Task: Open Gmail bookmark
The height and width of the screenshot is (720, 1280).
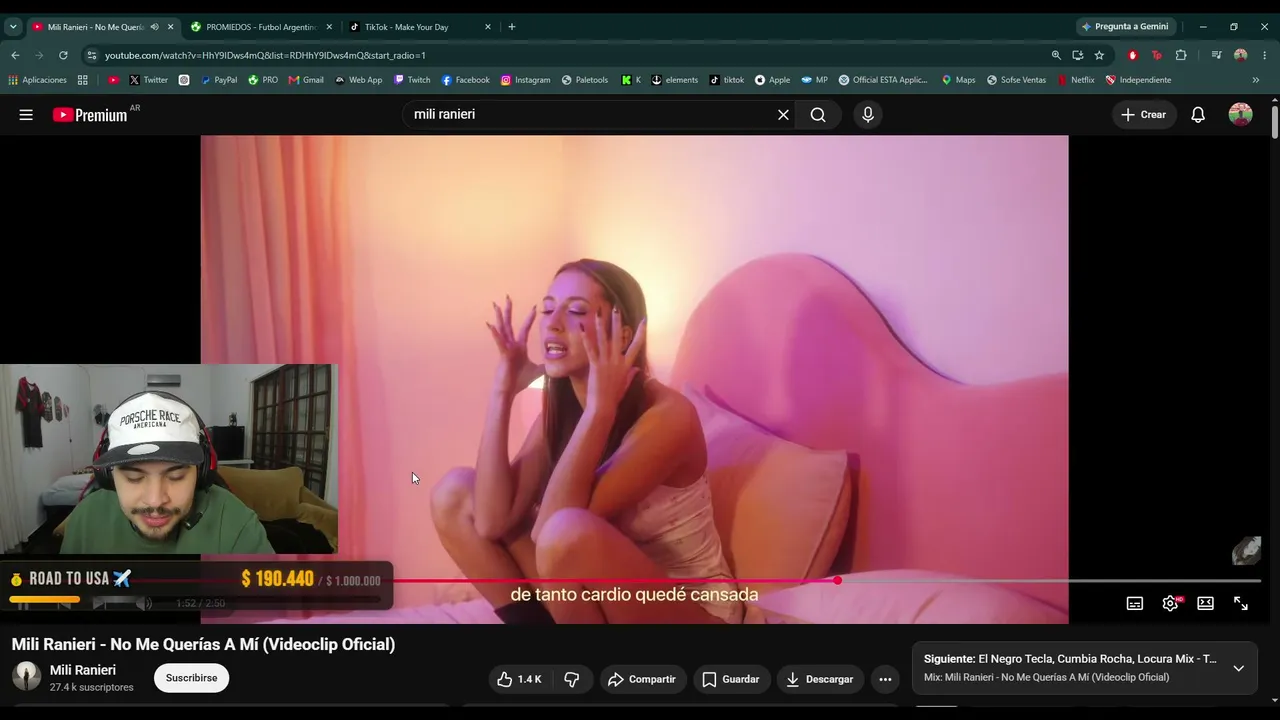Action: [x=306, y=80]
